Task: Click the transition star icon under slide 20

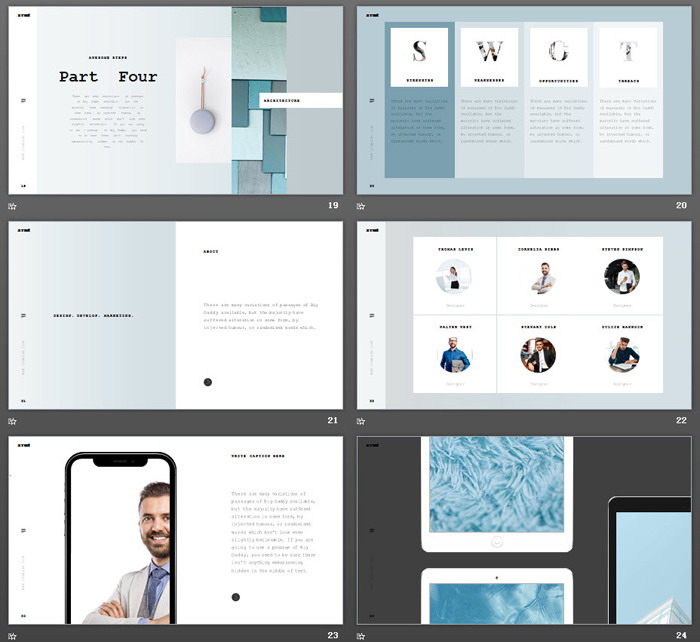Action: point(362,206)
